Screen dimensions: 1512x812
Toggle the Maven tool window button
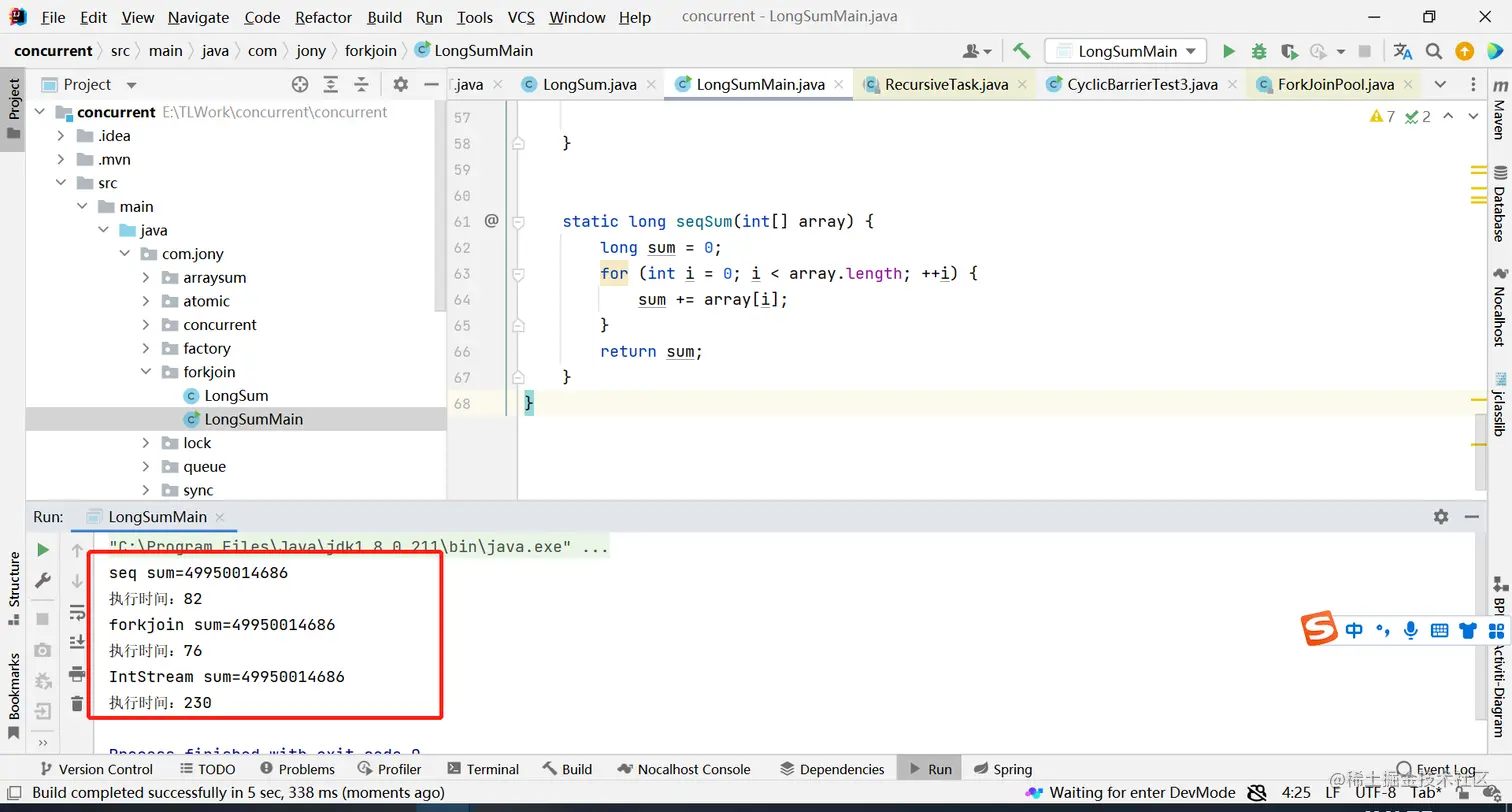coord(1499,110)
